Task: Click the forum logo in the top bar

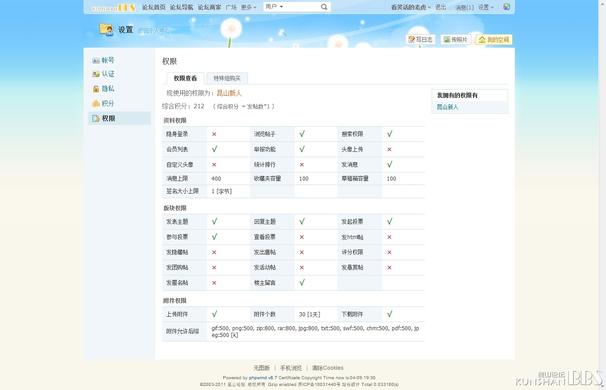Action: point(112,7)
